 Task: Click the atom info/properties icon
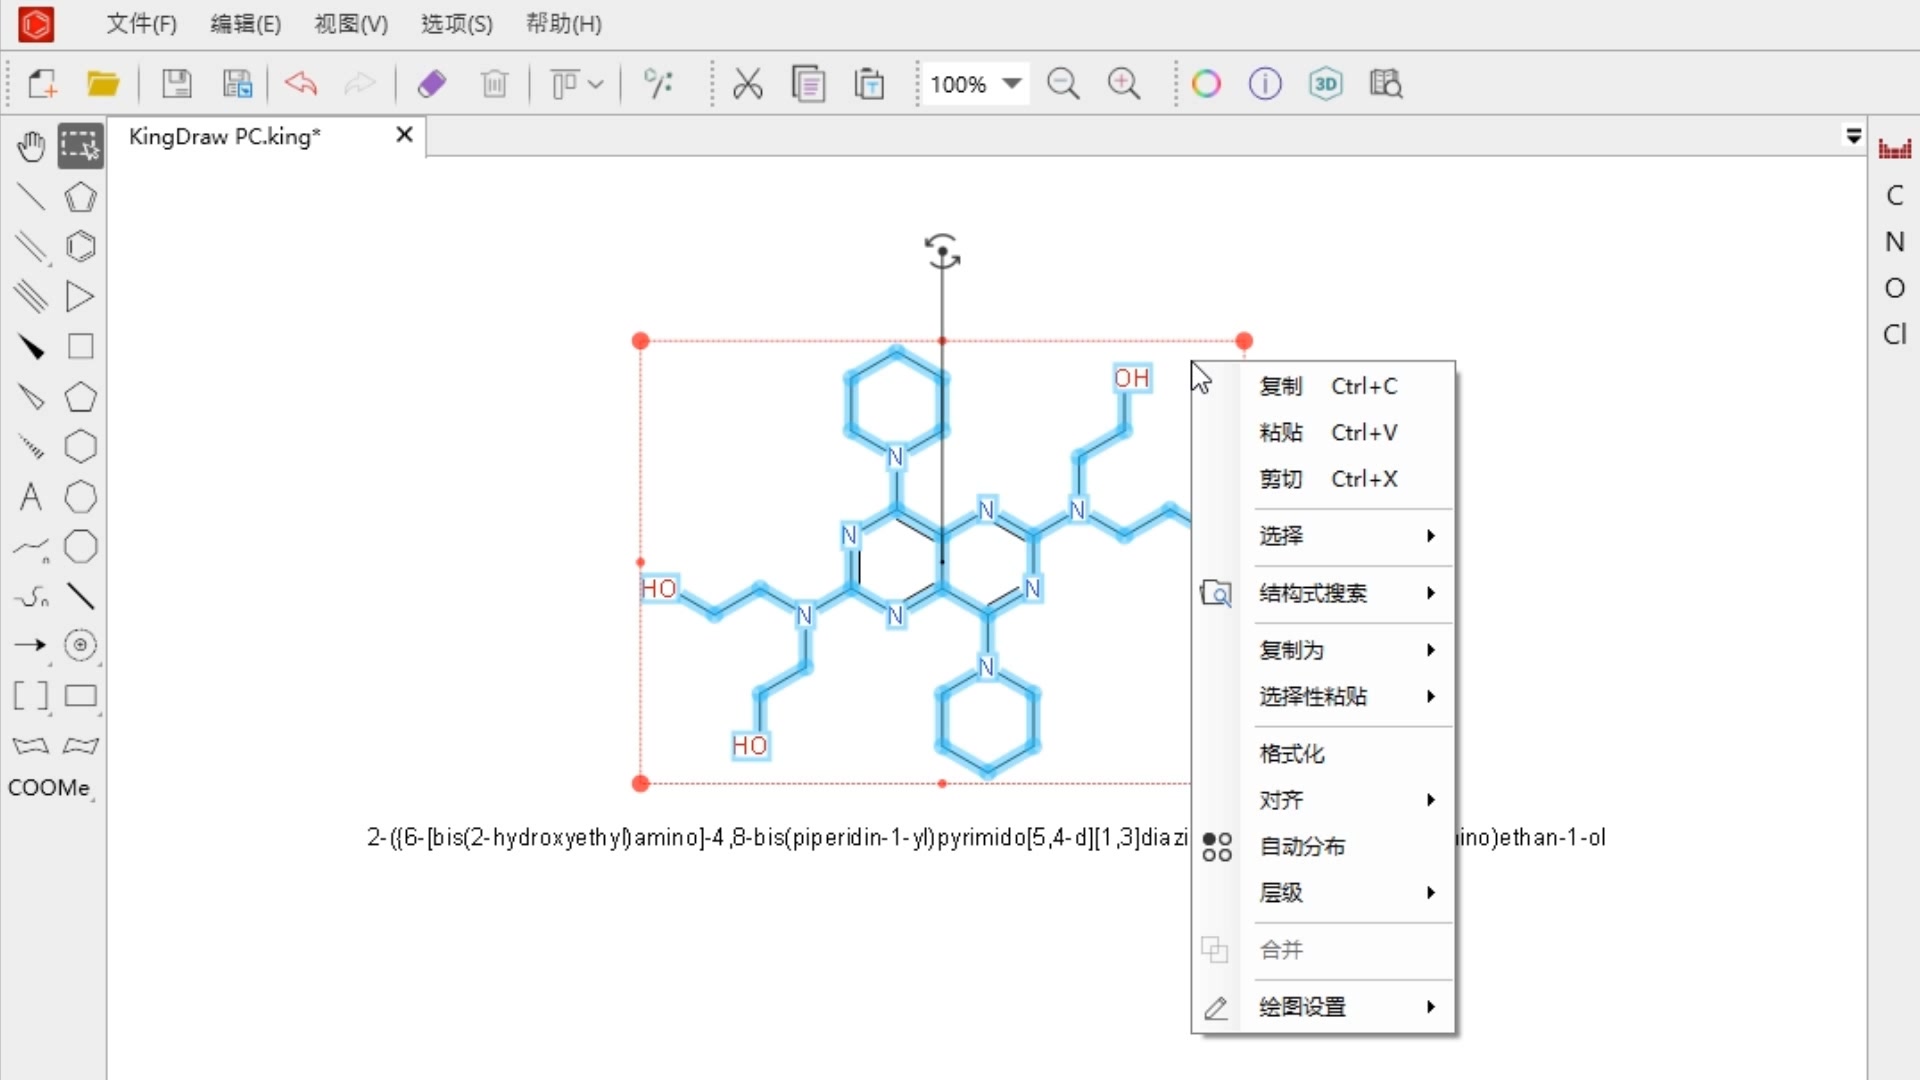click(1263, 83)
